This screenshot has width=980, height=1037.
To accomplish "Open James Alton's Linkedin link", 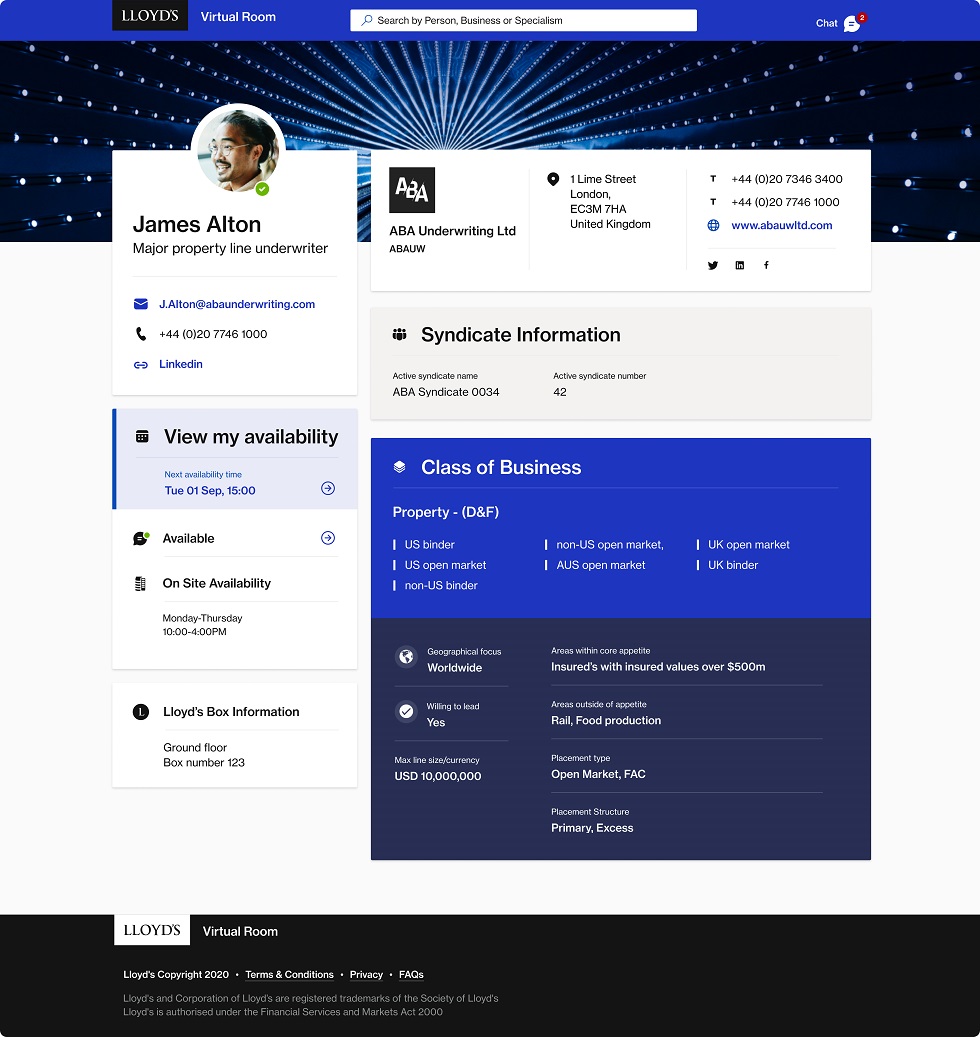I will [181, 364].
